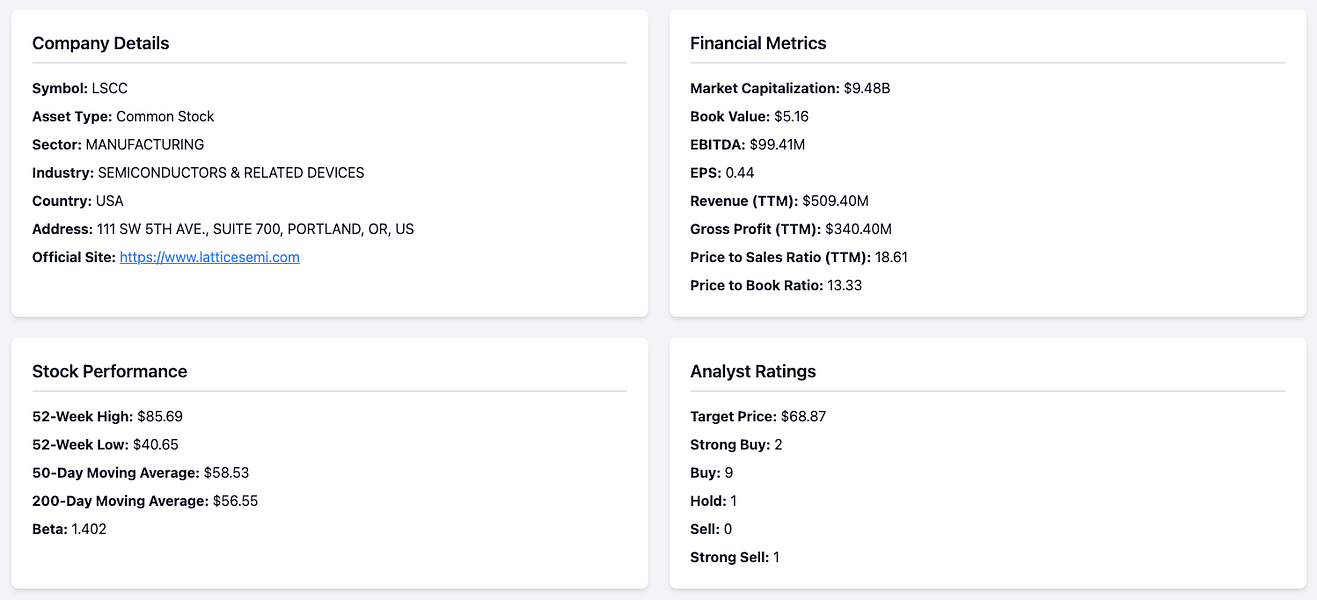The width and height of the screenshot is (1317, 600).
Task: Click the Stock Performance heading
Action: click(x=109, y=371)
